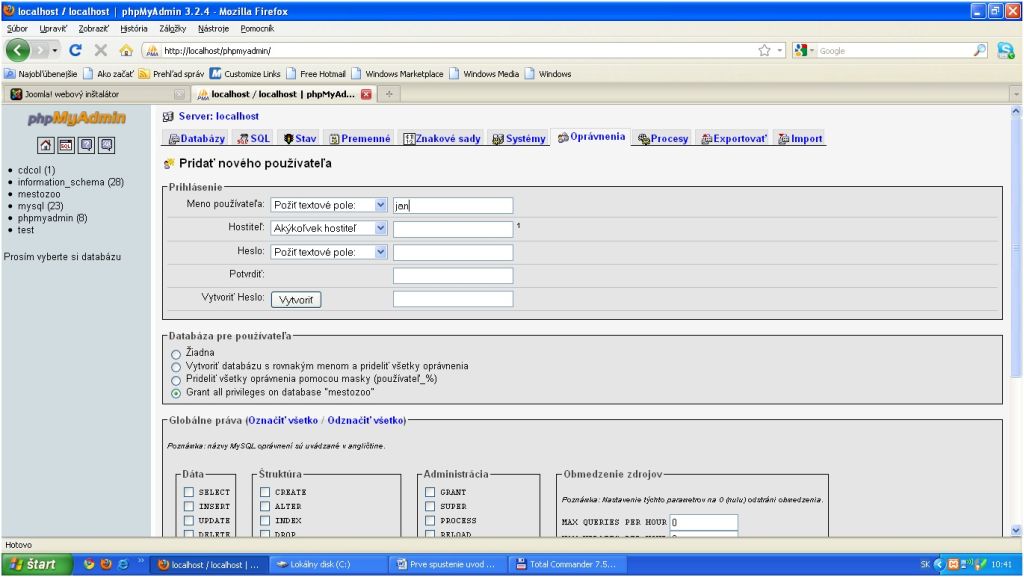Check the INDEX privilege checkbox

265,520
